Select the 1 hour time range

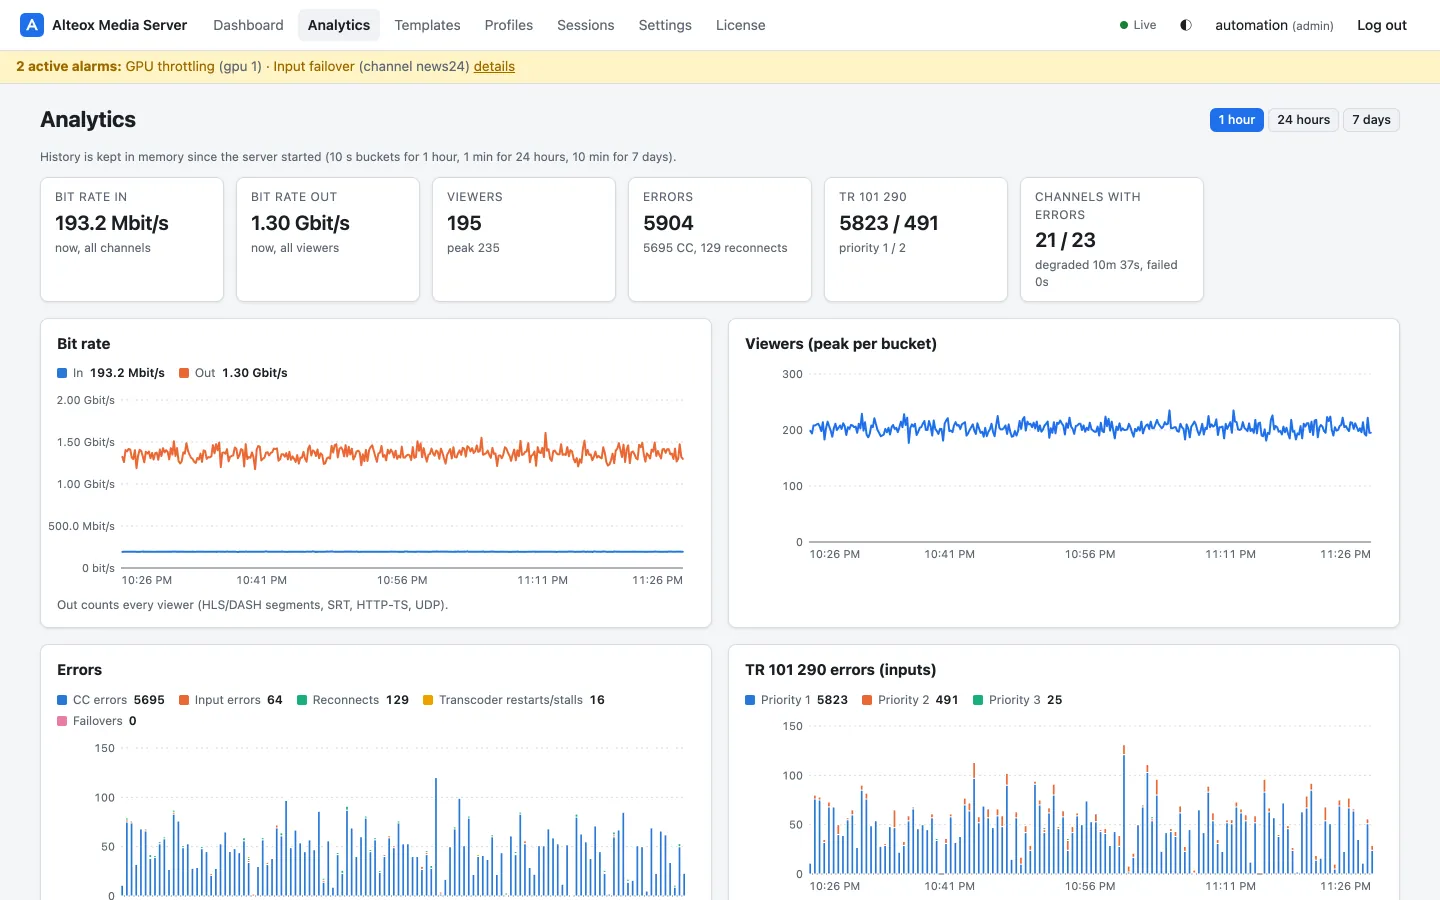(1237, 120)
